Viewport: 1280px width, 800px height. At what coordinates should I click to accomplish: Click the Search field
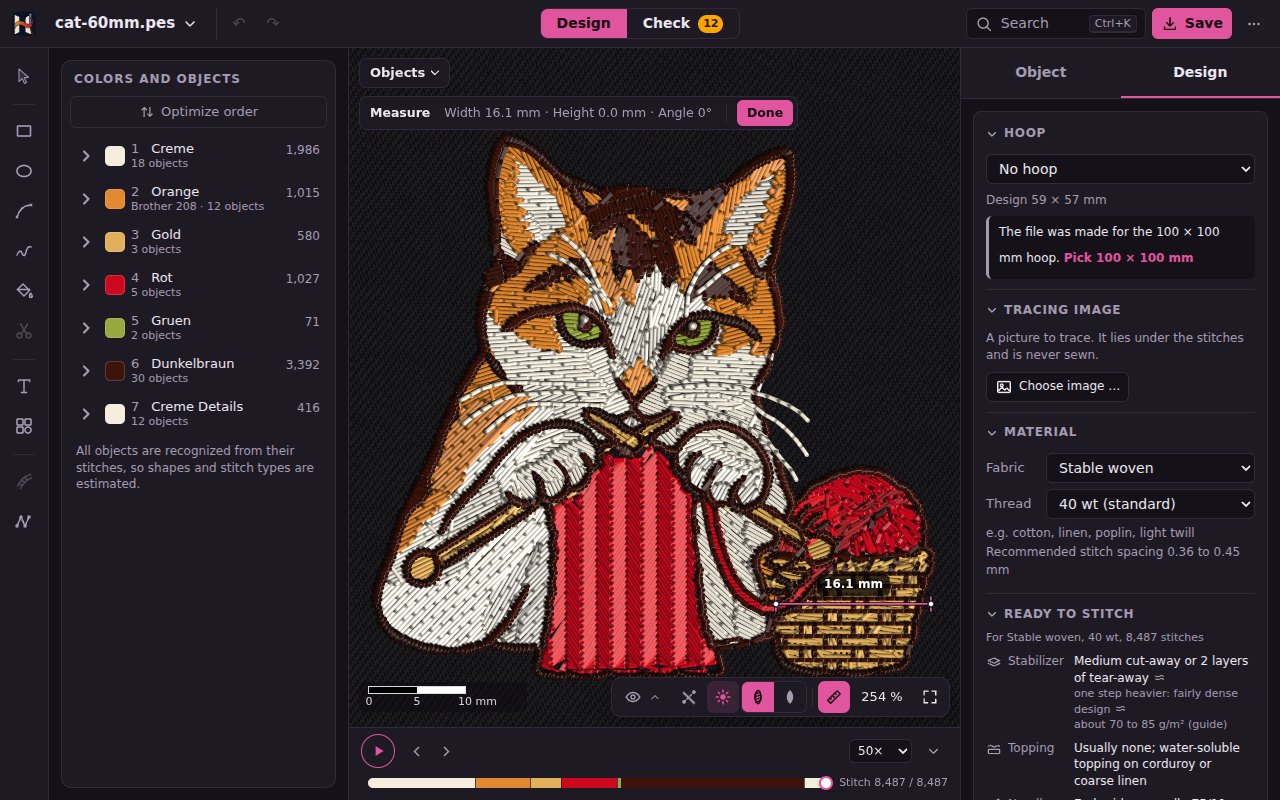1056,23
